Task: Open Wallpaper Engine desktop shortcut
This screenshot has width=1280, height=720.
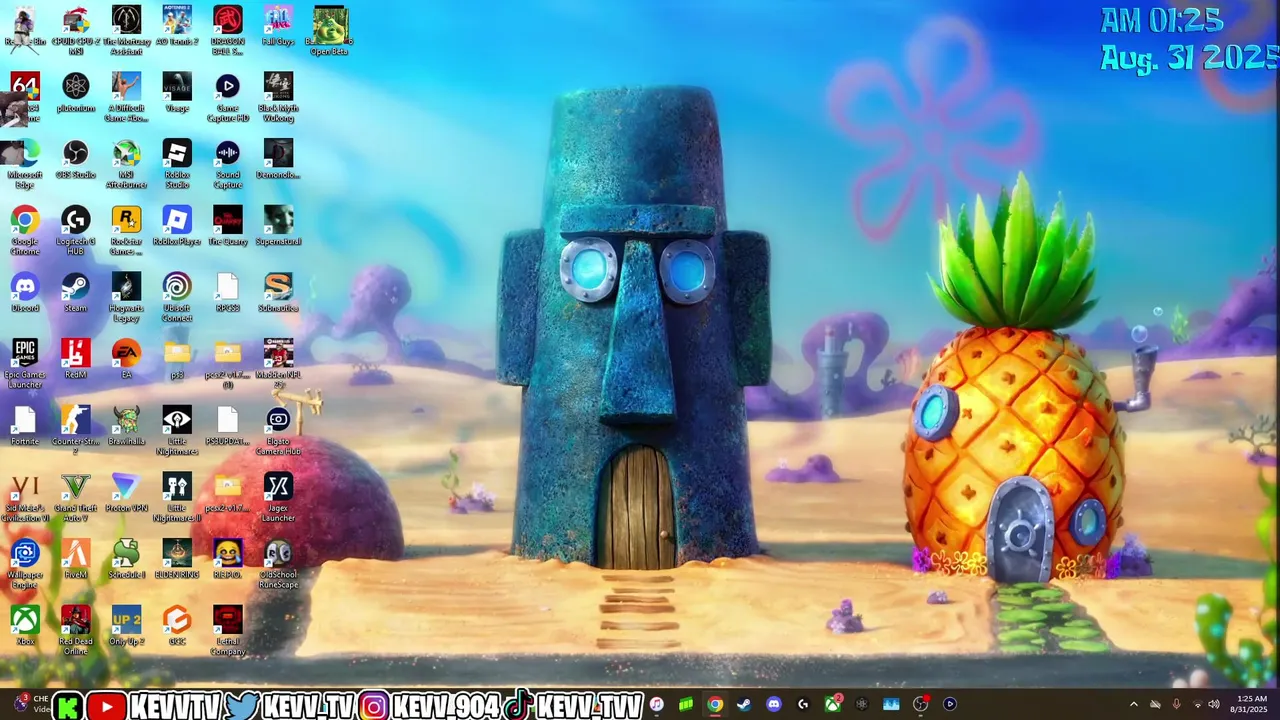Action: click(25, 564)
